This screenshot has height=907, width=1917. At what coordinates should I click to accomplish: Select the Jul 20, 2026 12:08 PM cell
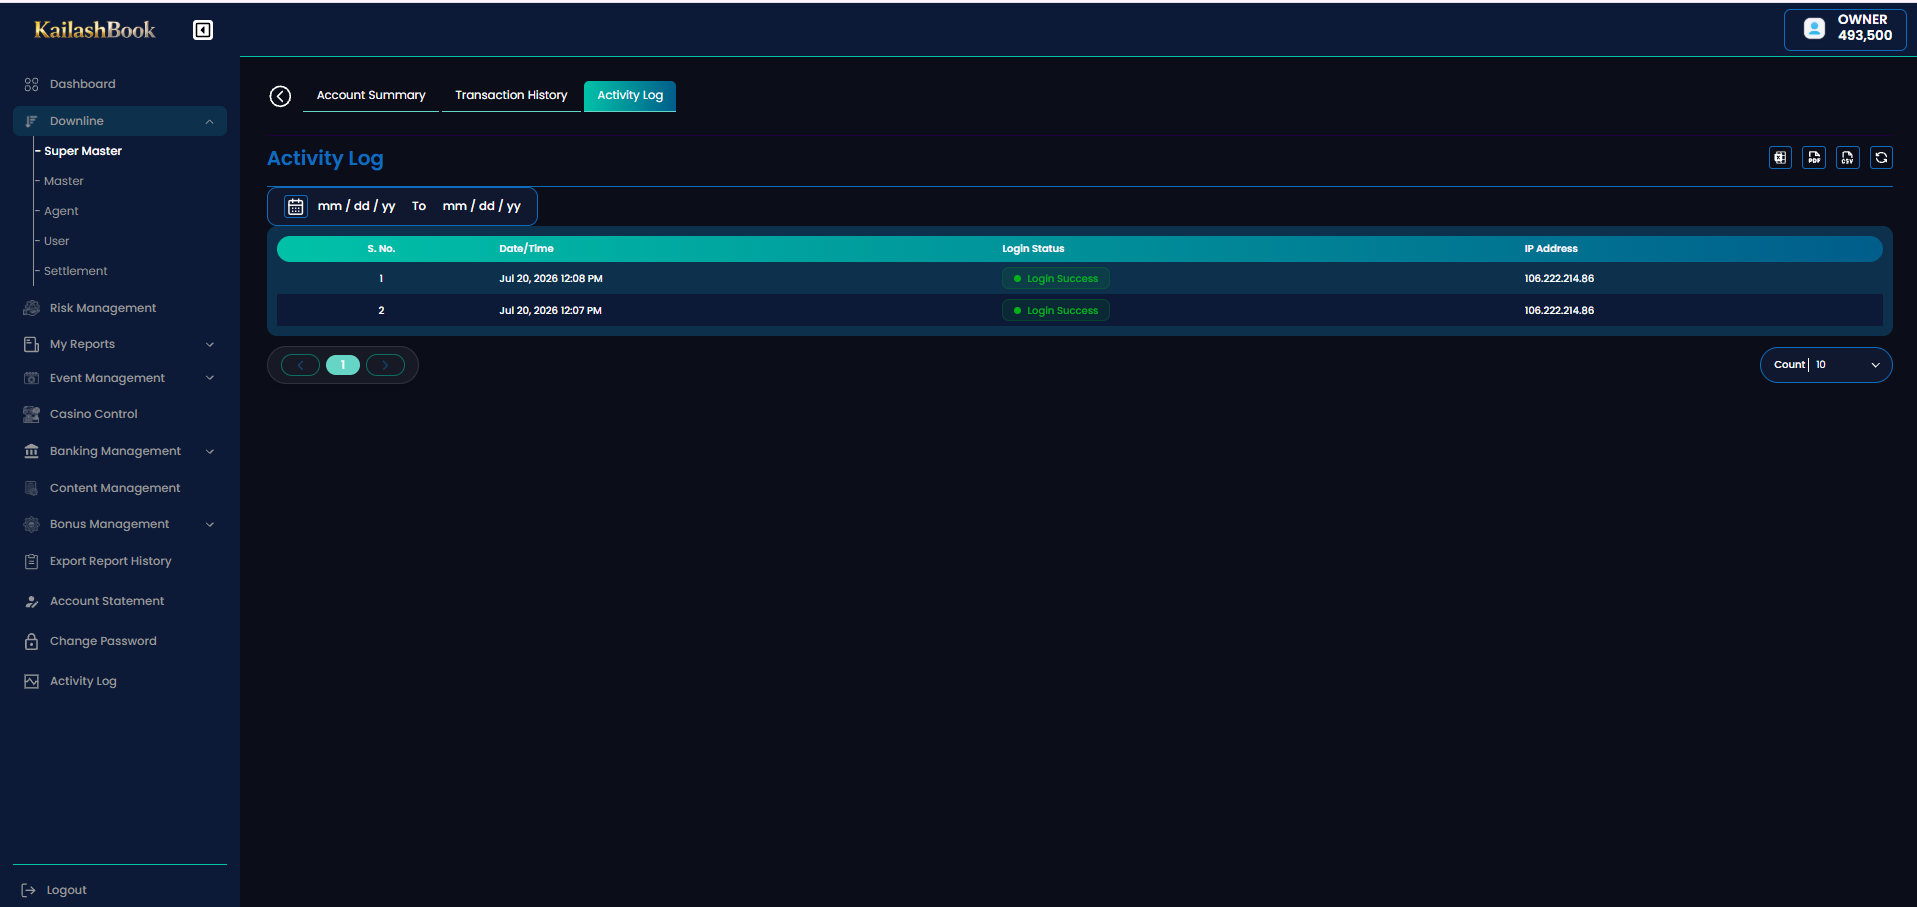tap(551, 279)
